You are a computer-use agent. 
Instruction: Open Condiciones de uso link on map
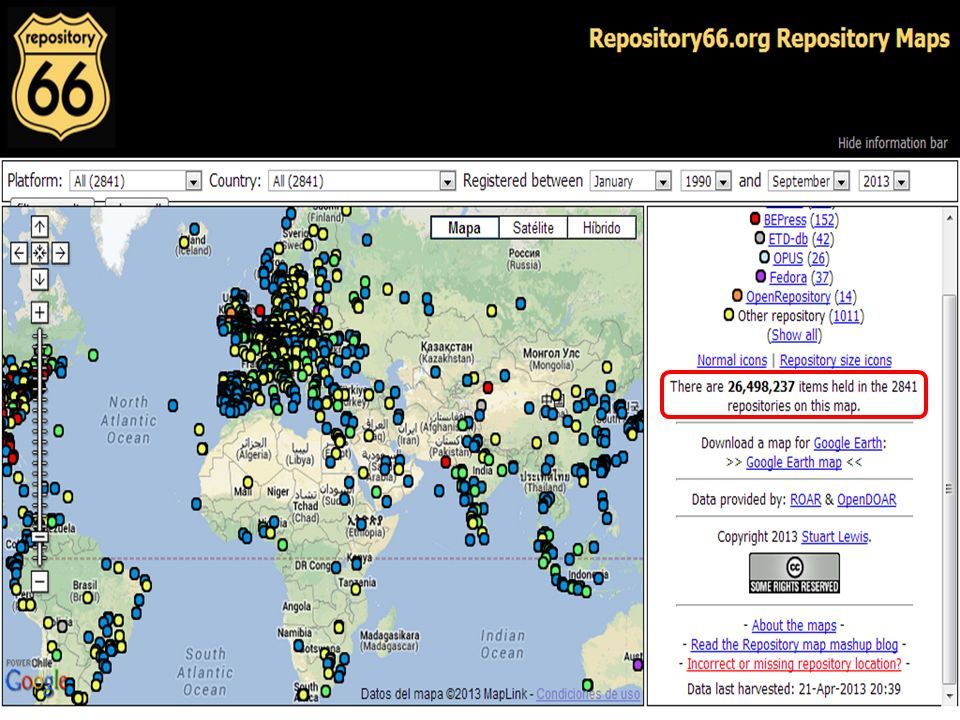click(x=588, y=694)
